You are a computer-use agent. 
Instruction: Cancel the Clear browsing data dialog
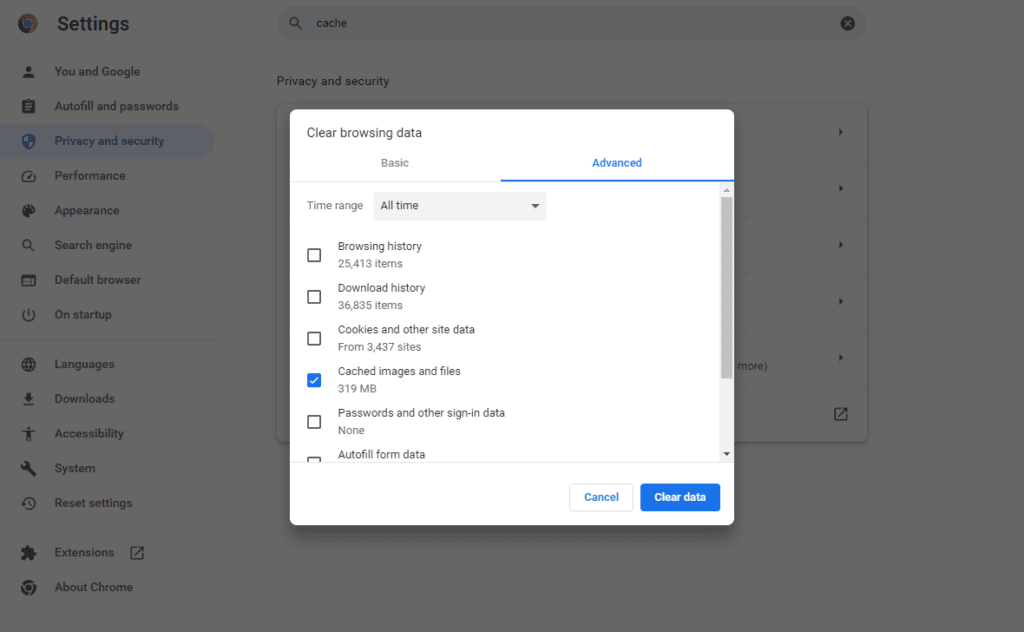601,497
